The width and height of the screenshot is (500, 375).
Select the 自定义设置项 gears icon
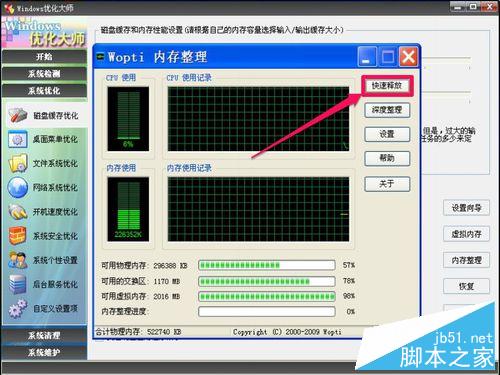pyautogui.click(x=17, y=308)
